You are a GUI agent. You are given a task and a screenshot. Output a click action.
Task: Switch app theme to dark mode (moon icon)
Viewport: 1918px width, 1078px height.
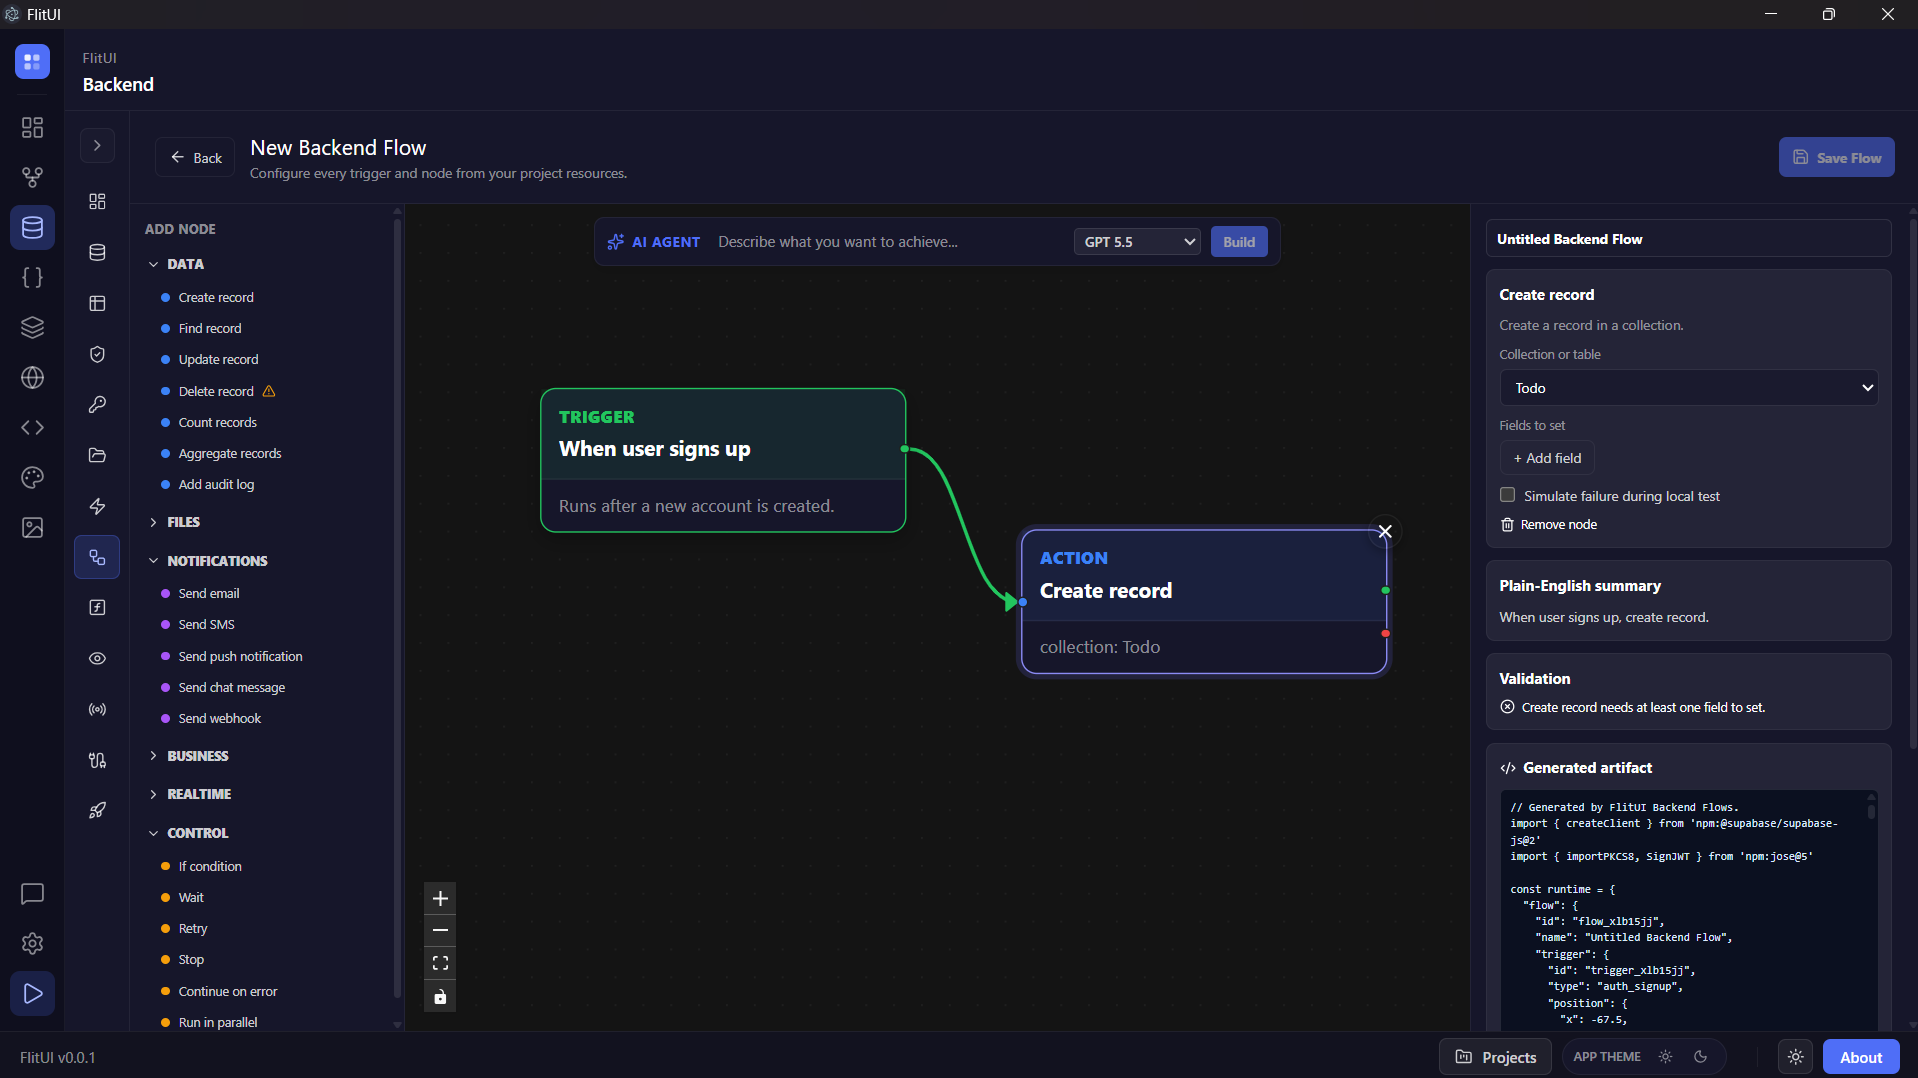(x=1700, y=1056)
